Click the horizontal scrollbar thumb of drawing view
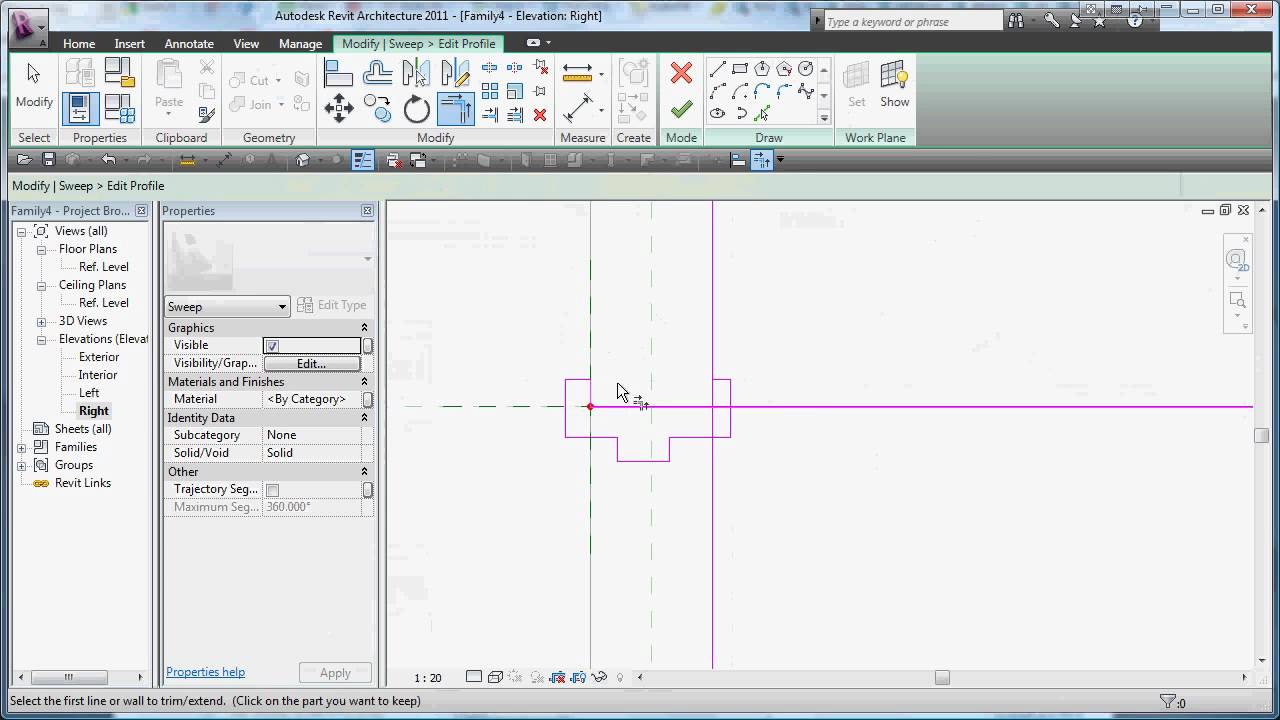The width and height of the screenshot is (1280, 720). (x=942, y=677)
